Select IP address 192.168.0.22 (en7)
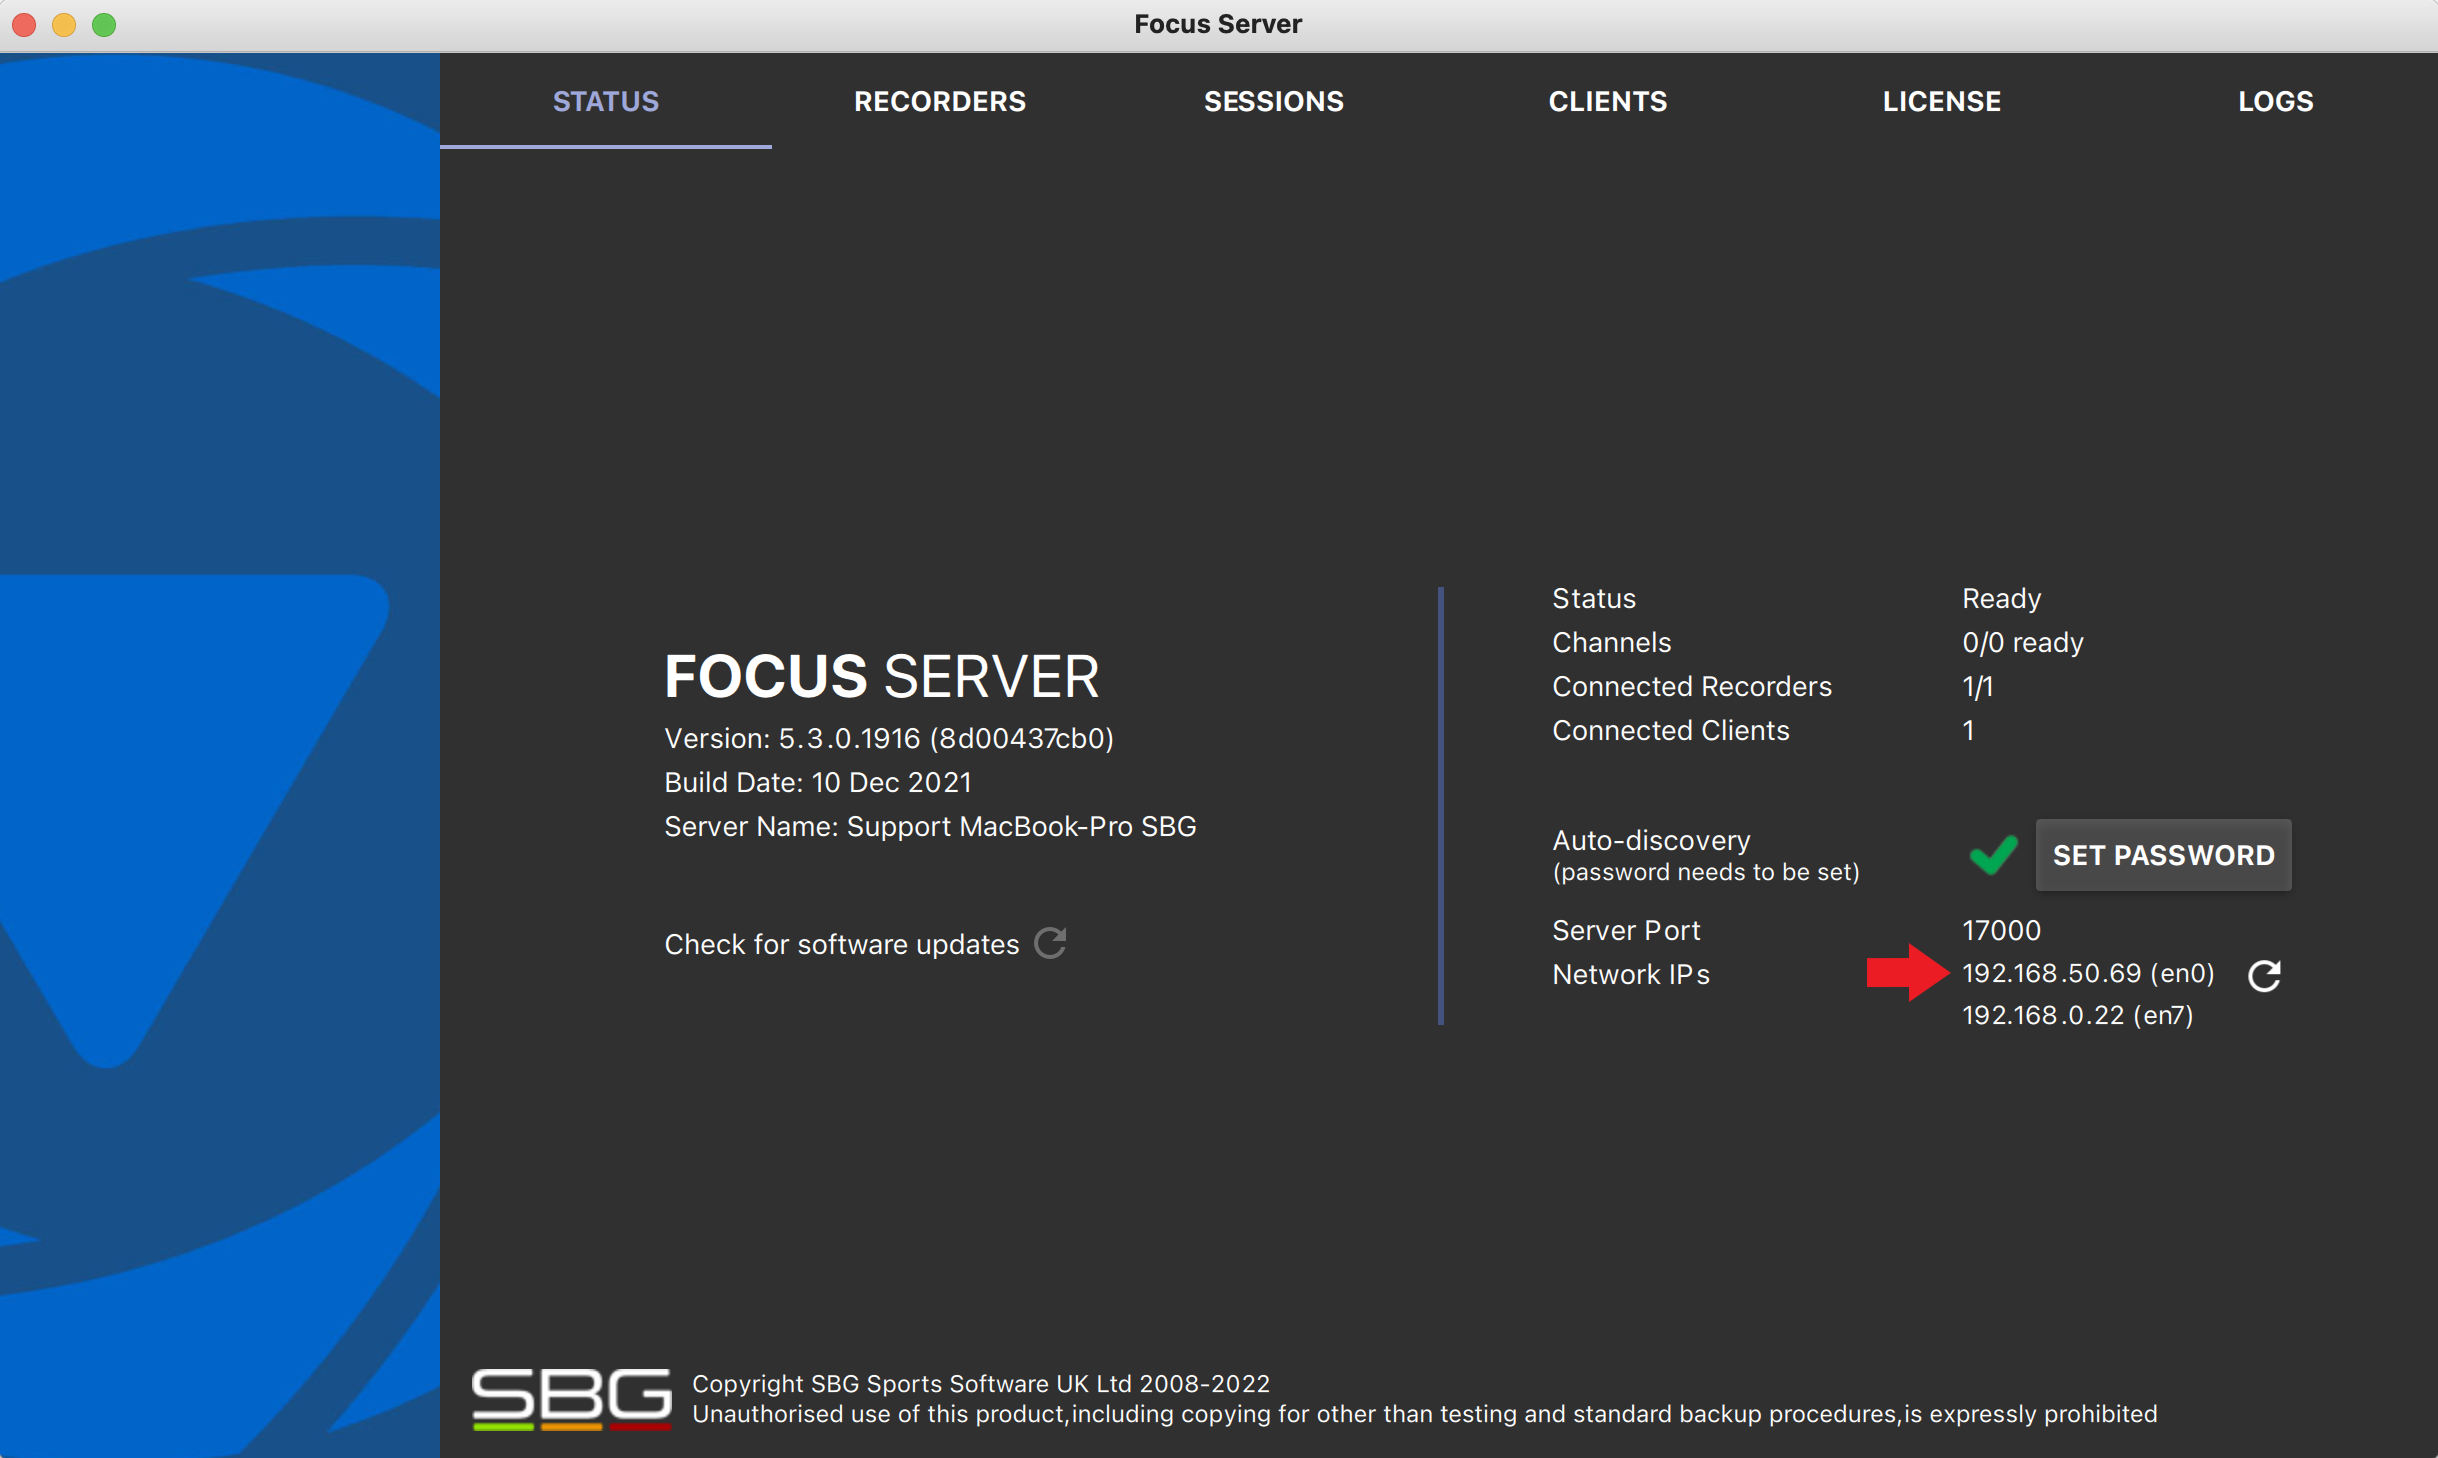The width and height of the screenshot is (2438, 1458). click(x=2077, y=1015)
